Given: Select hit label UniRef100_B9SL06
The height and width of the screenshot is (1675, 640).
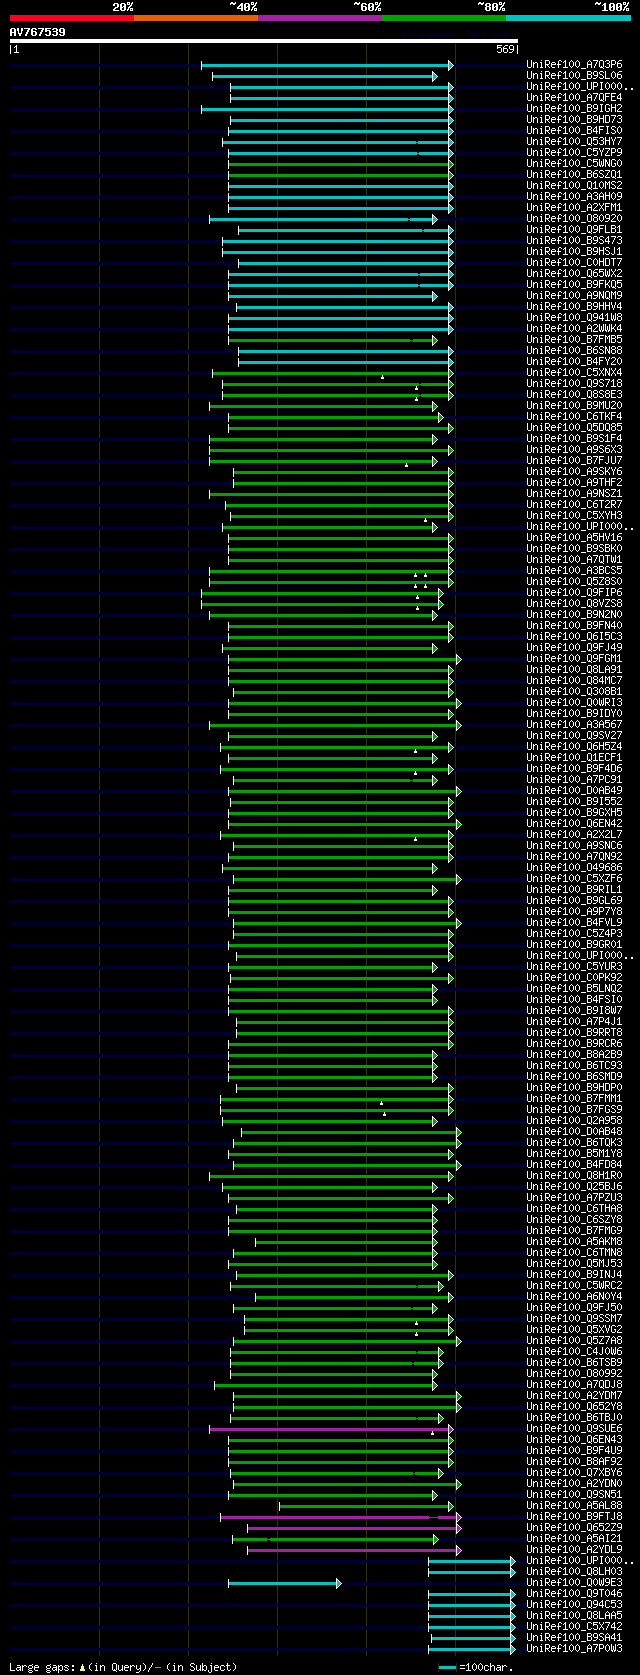Looking at the screenshot, I should coord(574,76).
